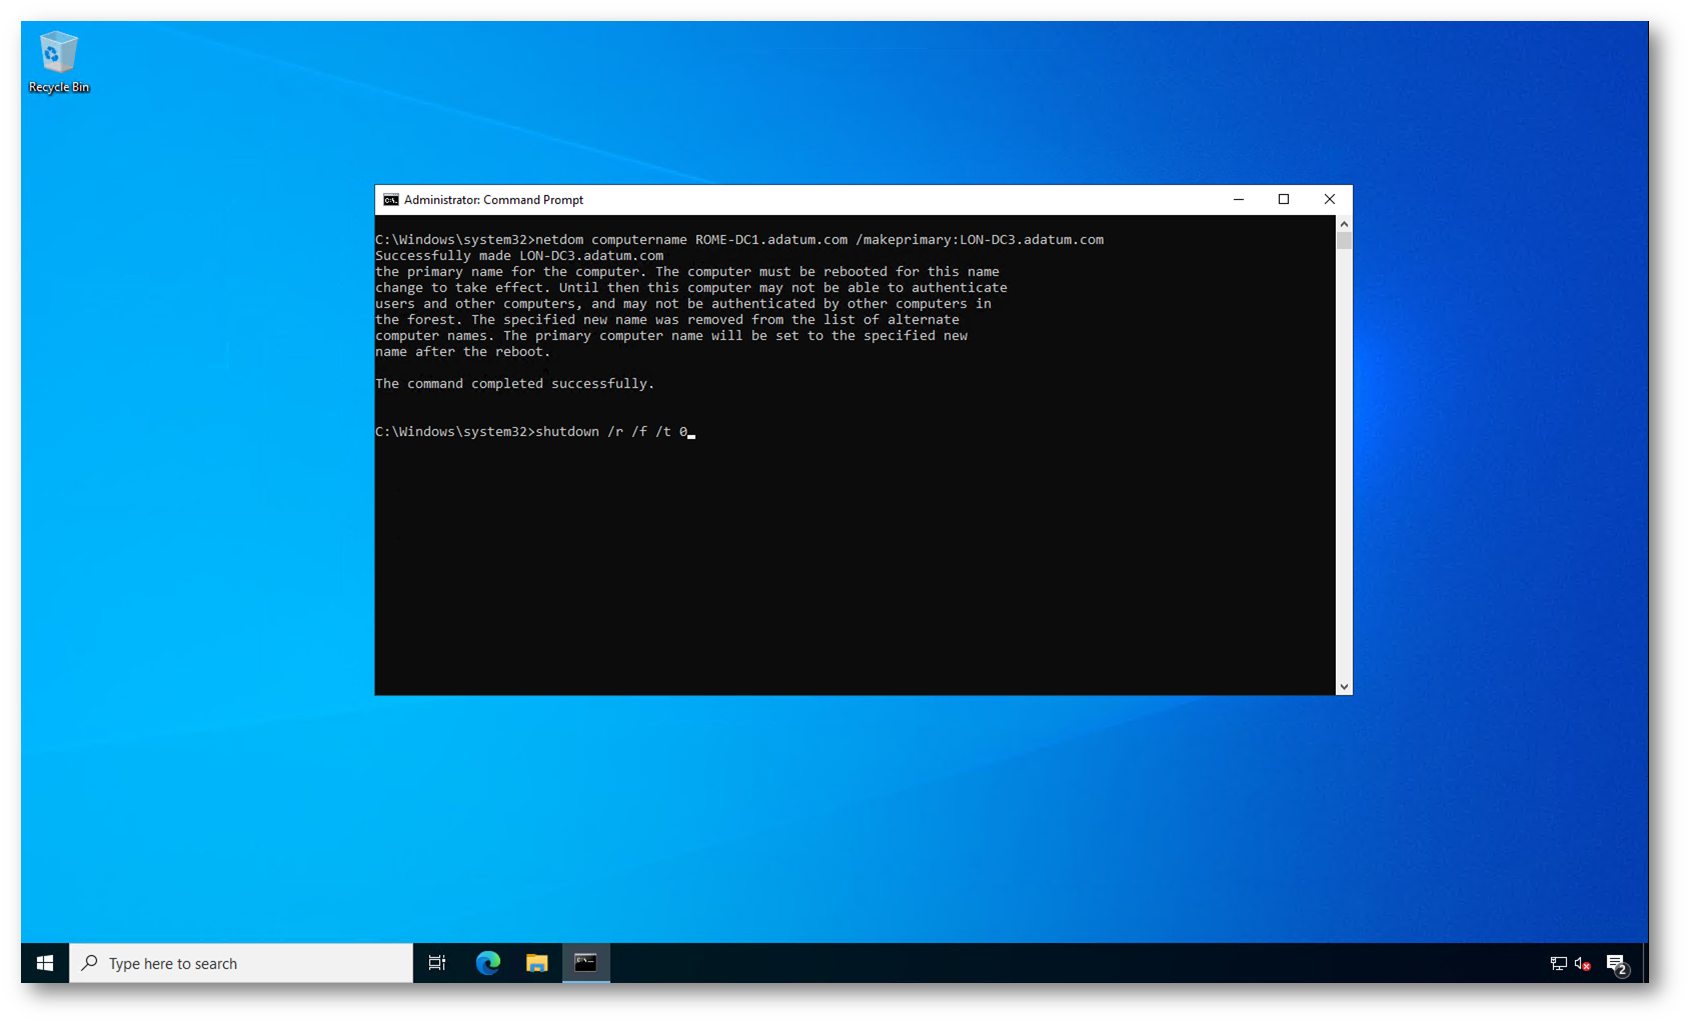Open the Recycle Bin desktop icon

click(58, 62)
